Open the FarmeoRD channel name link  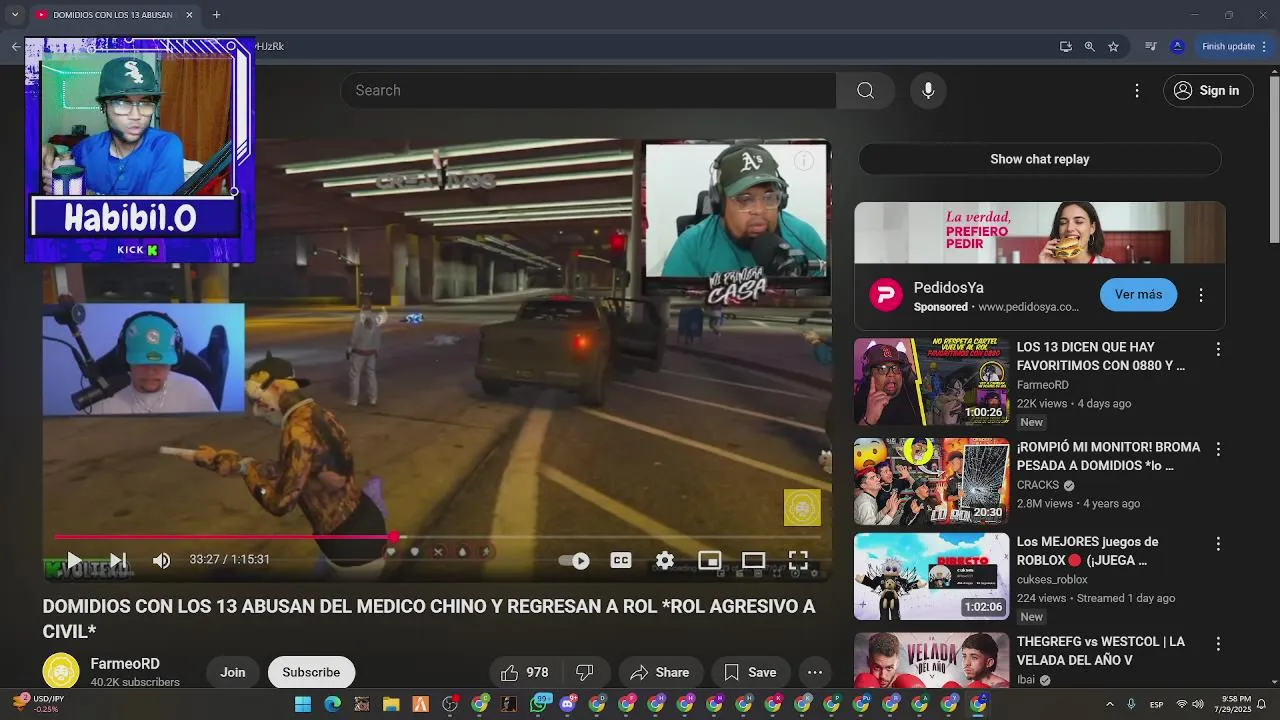[x=125, y=664]
